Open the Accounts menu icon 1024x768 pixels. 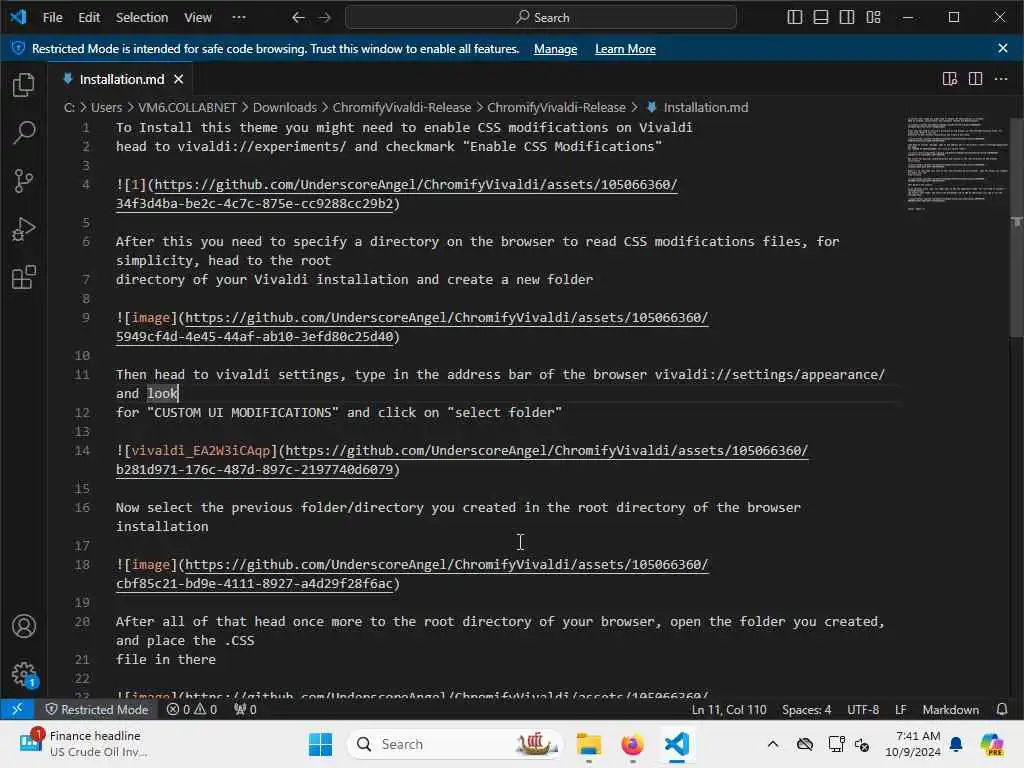tap(24, 626)
